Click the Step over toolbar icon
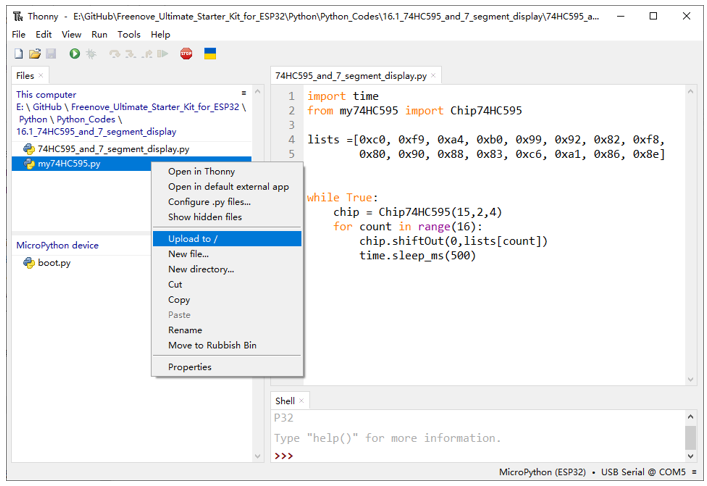This screenshot has width=707, height=486. tap(115, 54)
